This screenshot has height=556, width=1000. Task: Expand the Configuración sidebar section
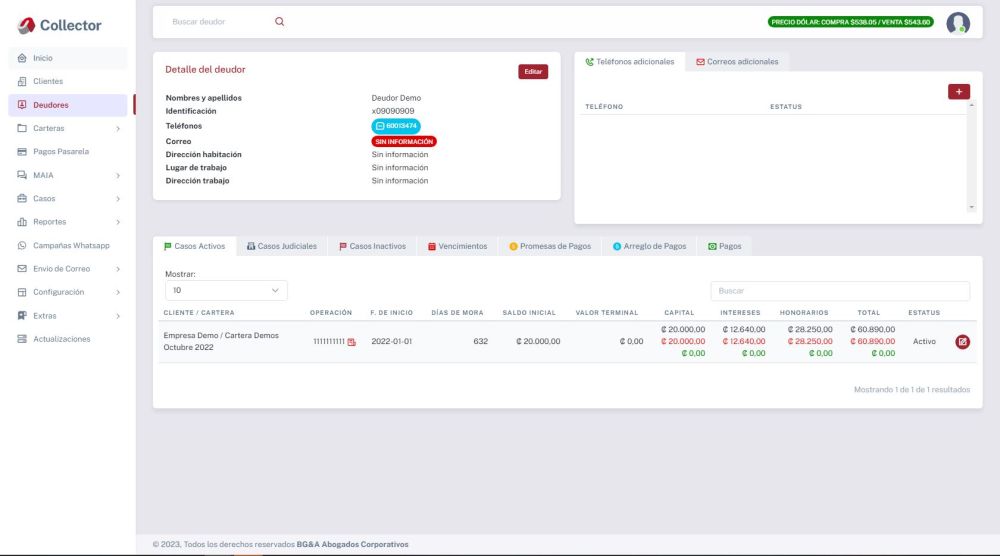click(x=68, y=292)
